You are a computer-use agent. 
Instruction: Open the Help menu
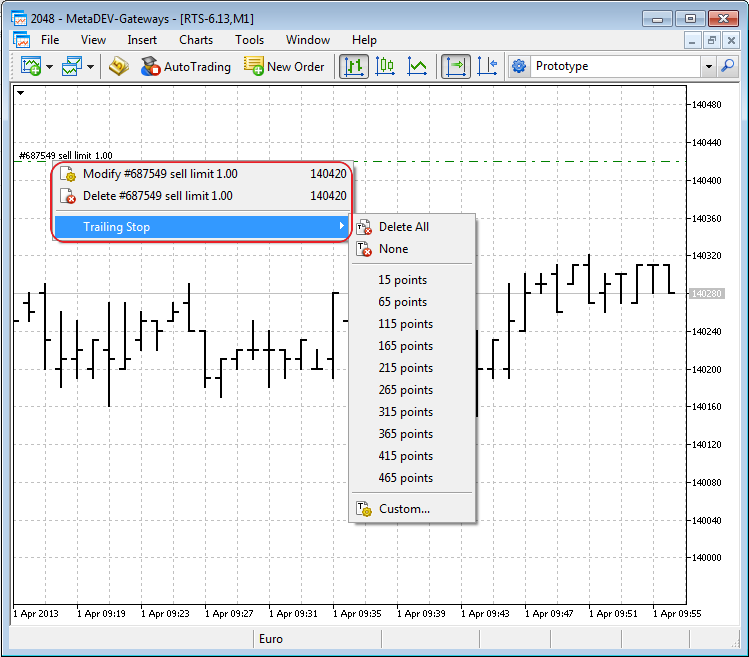(x=364, y=40)
